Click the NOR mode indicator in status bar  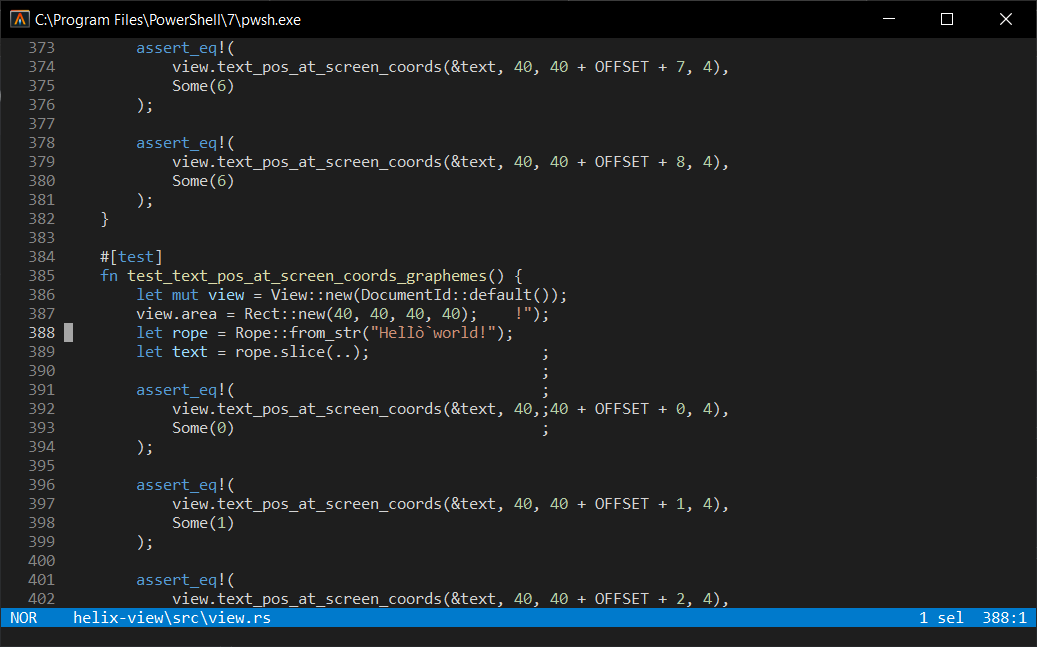click(x=24, y=618)
